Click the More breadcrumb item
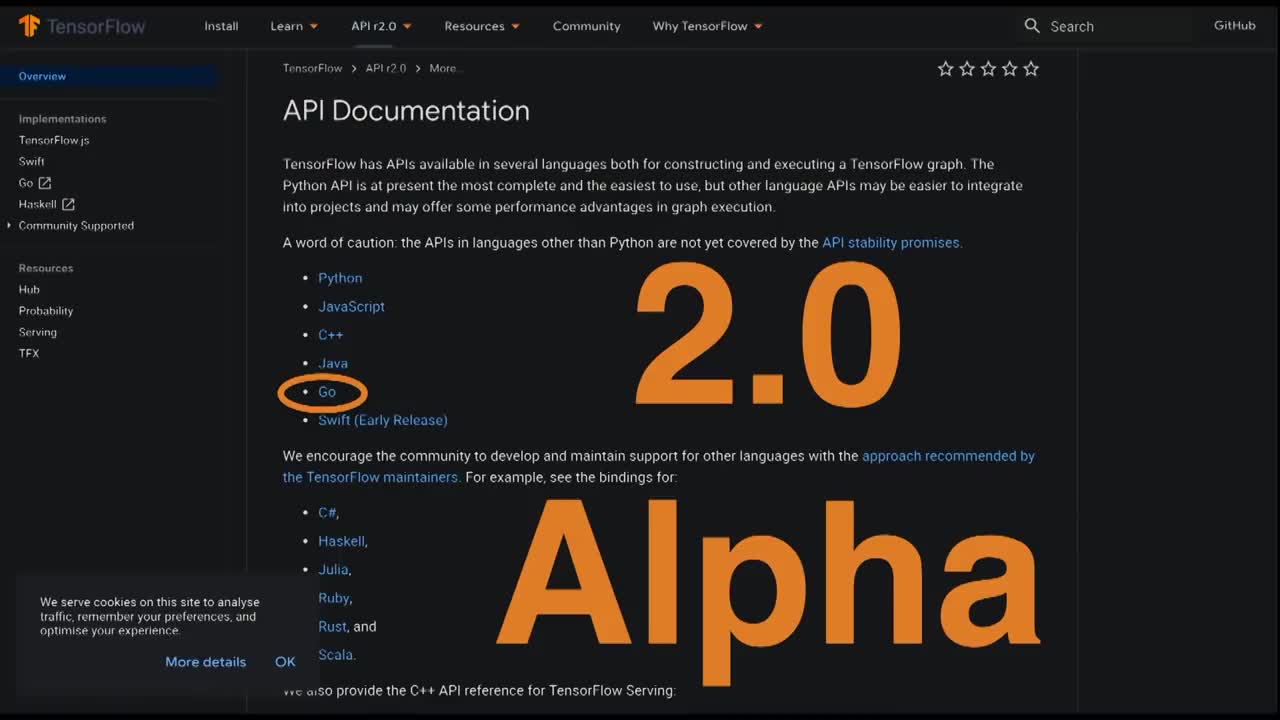 click(446, 68)
